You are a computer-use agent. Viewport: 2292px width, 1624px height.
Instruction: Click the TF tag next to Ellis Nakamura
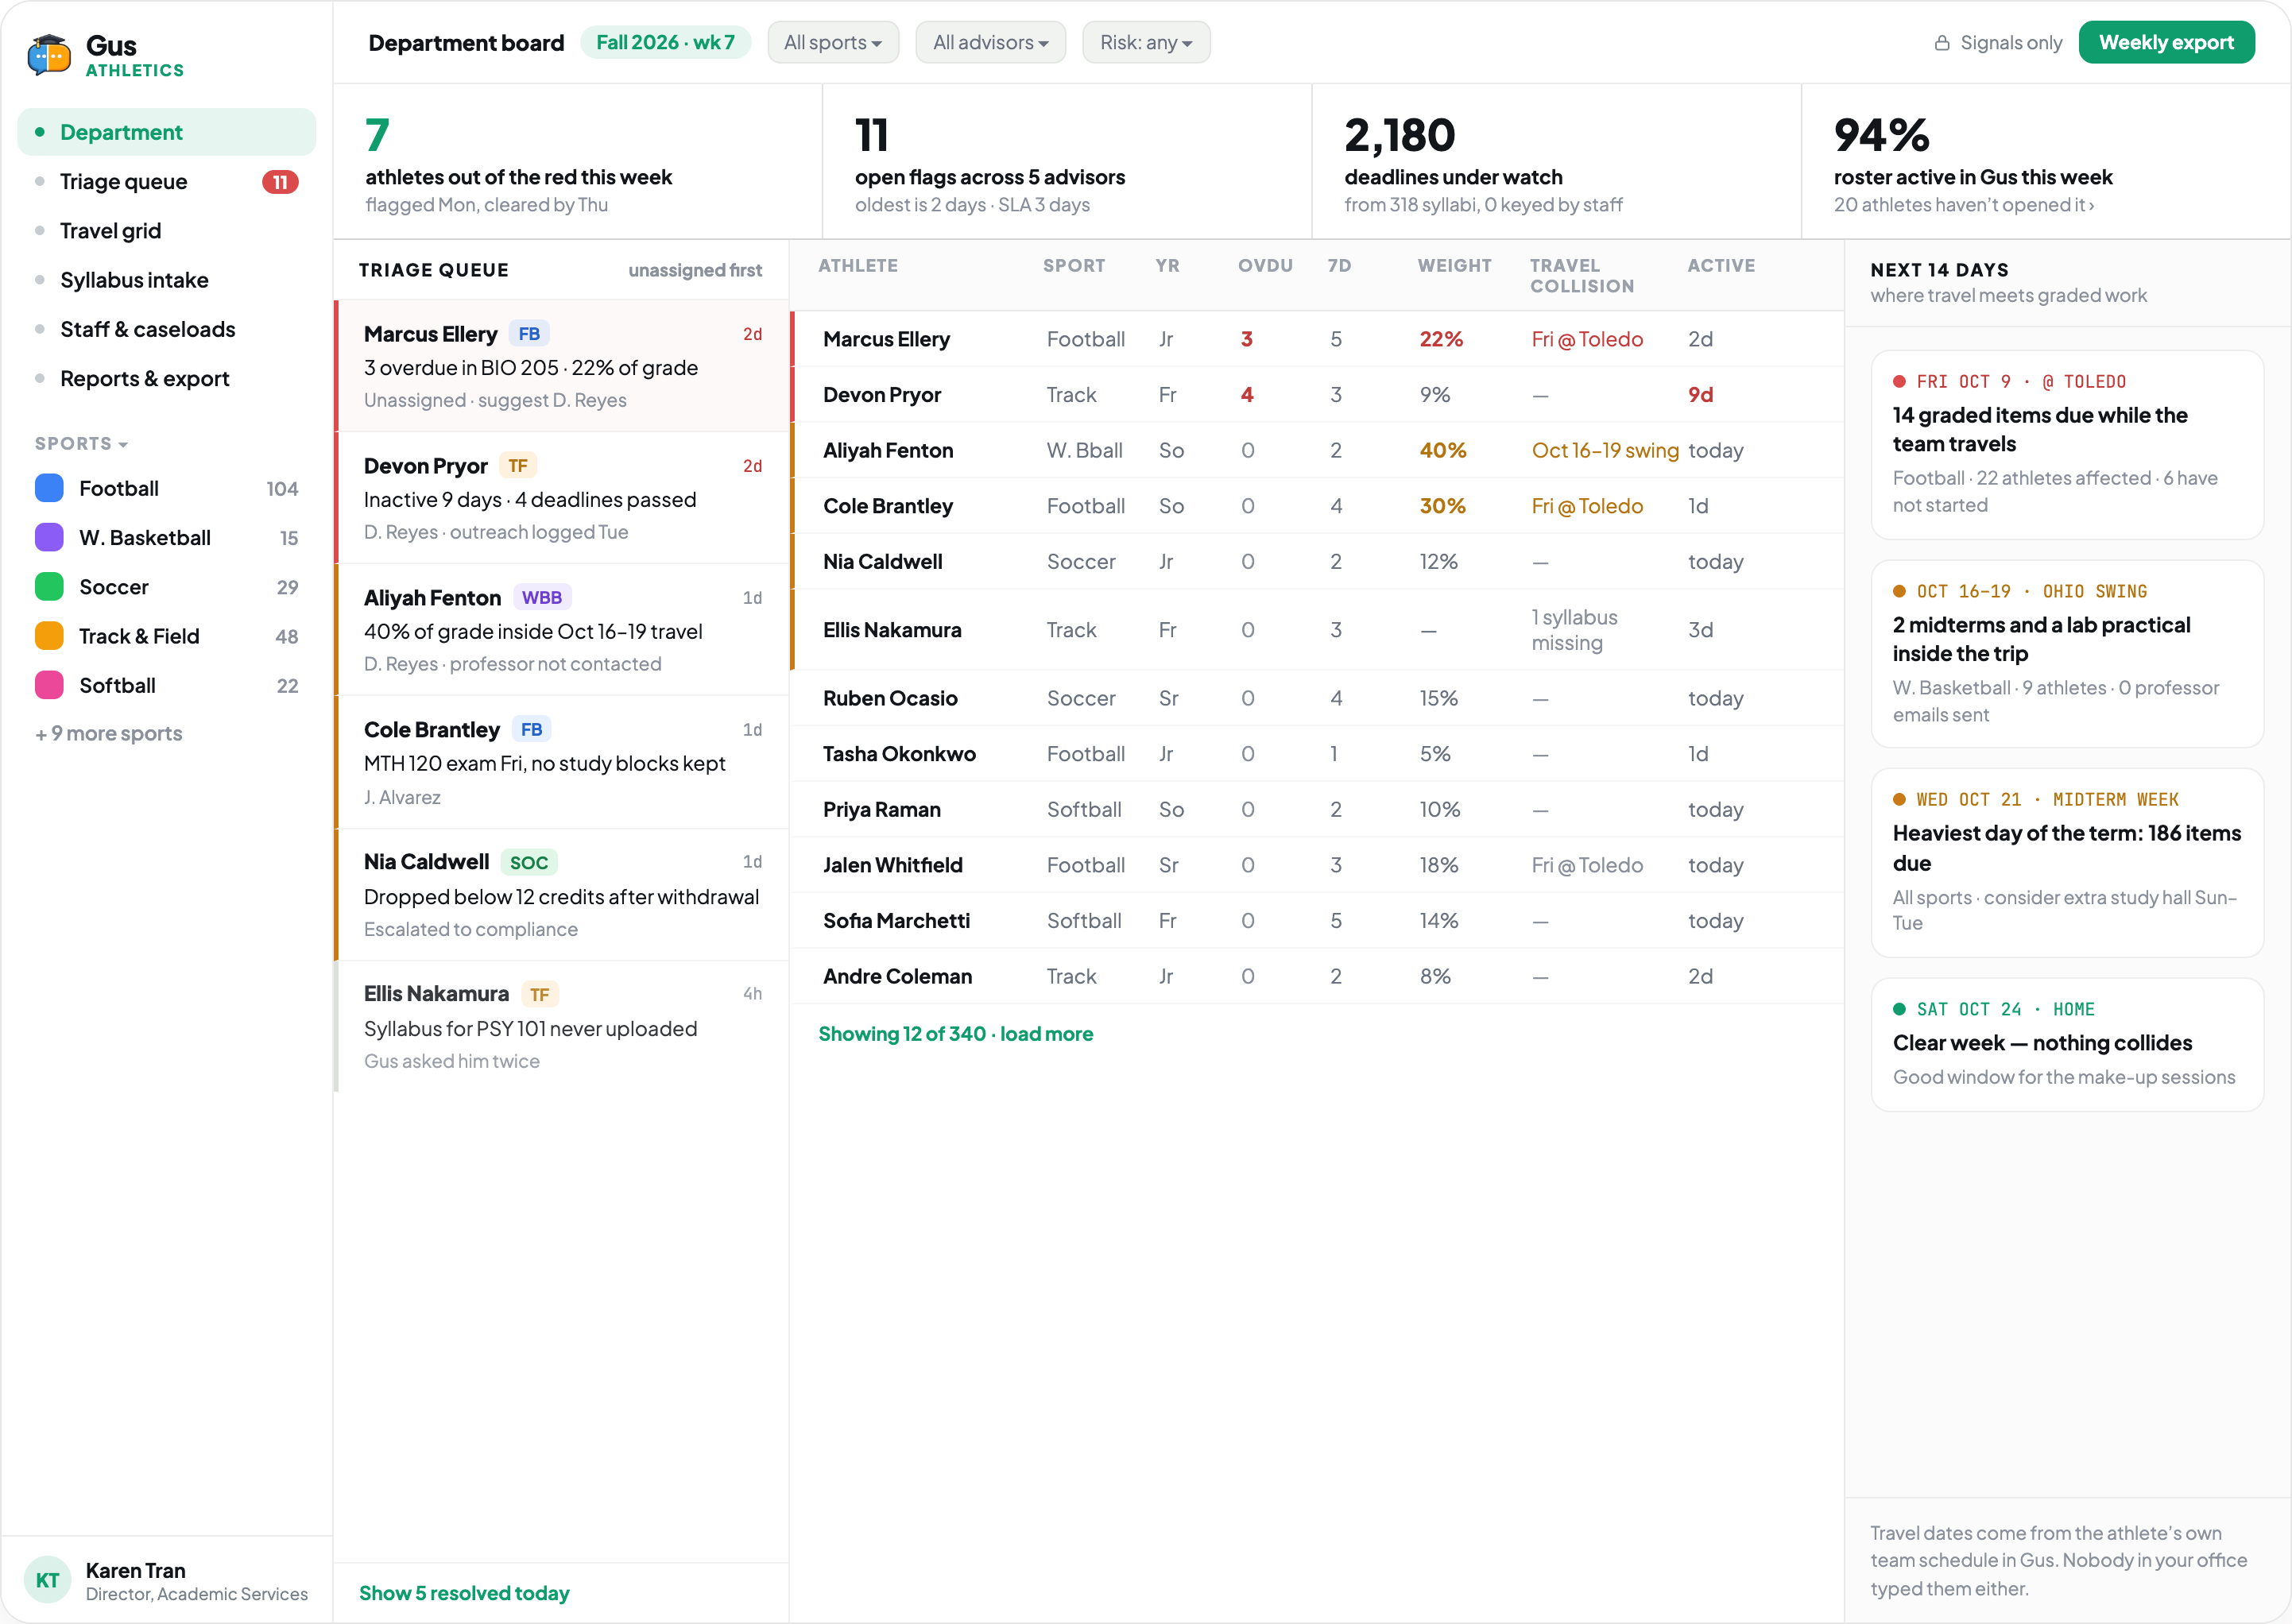tap(540, 995)
